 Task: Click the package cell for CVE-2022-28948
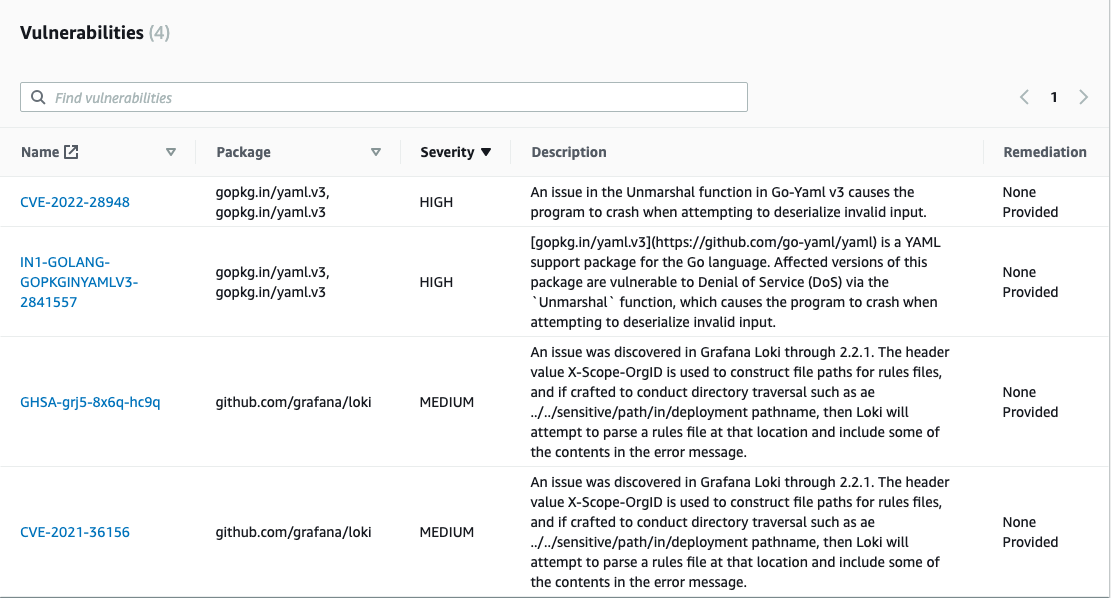pos(272,202)
